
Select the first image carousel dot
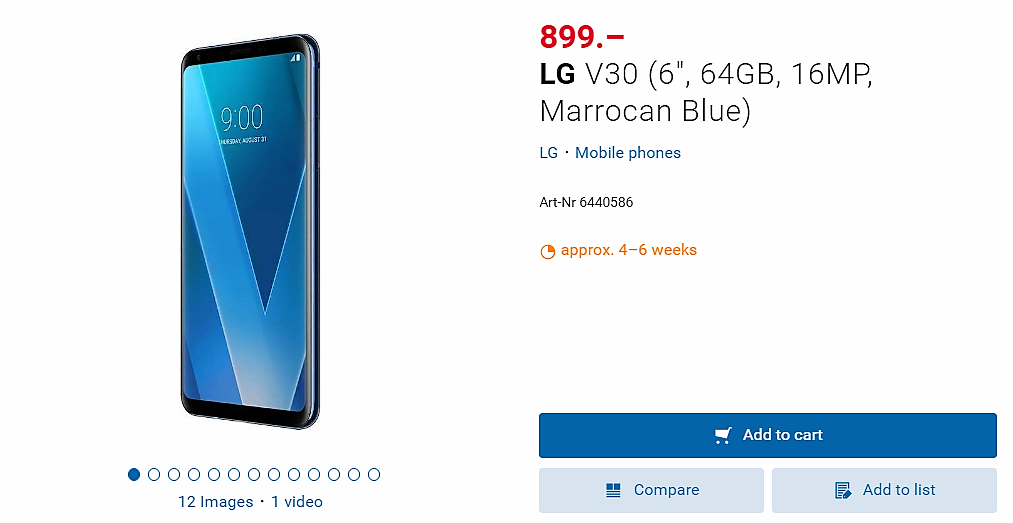(134, 474)
